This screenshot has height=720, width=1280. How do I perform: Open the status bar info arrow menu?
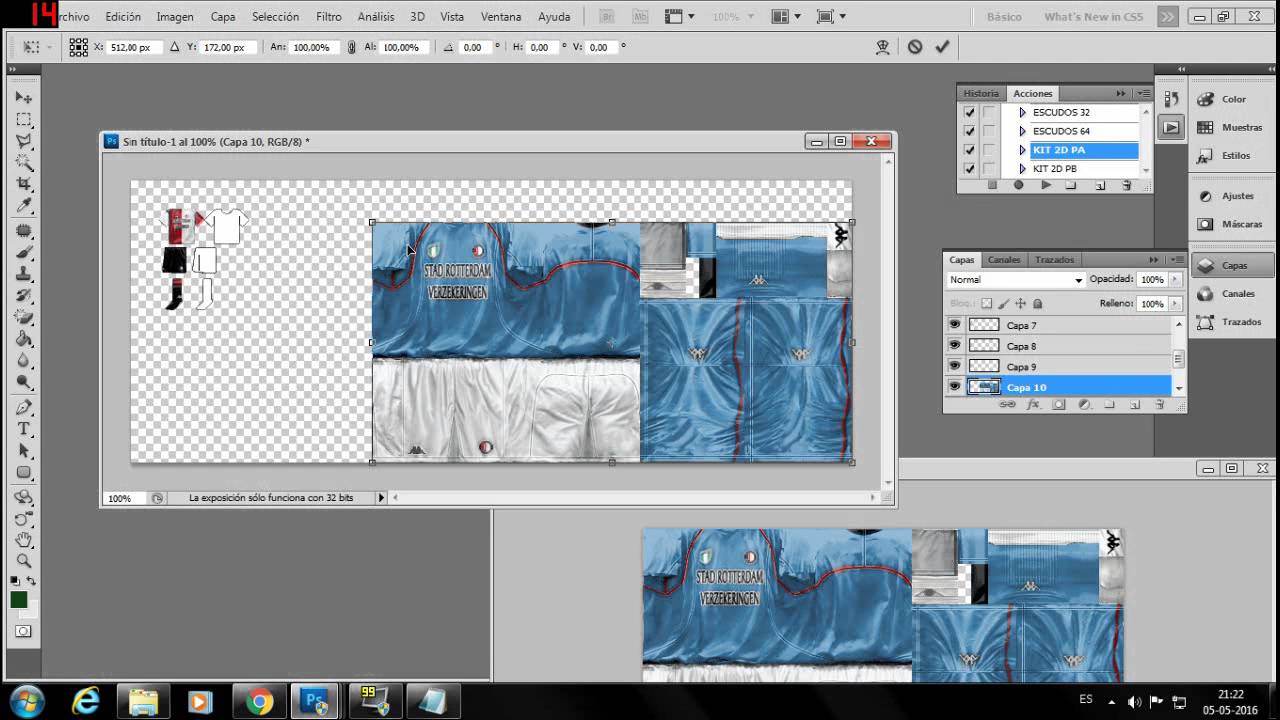381,497
